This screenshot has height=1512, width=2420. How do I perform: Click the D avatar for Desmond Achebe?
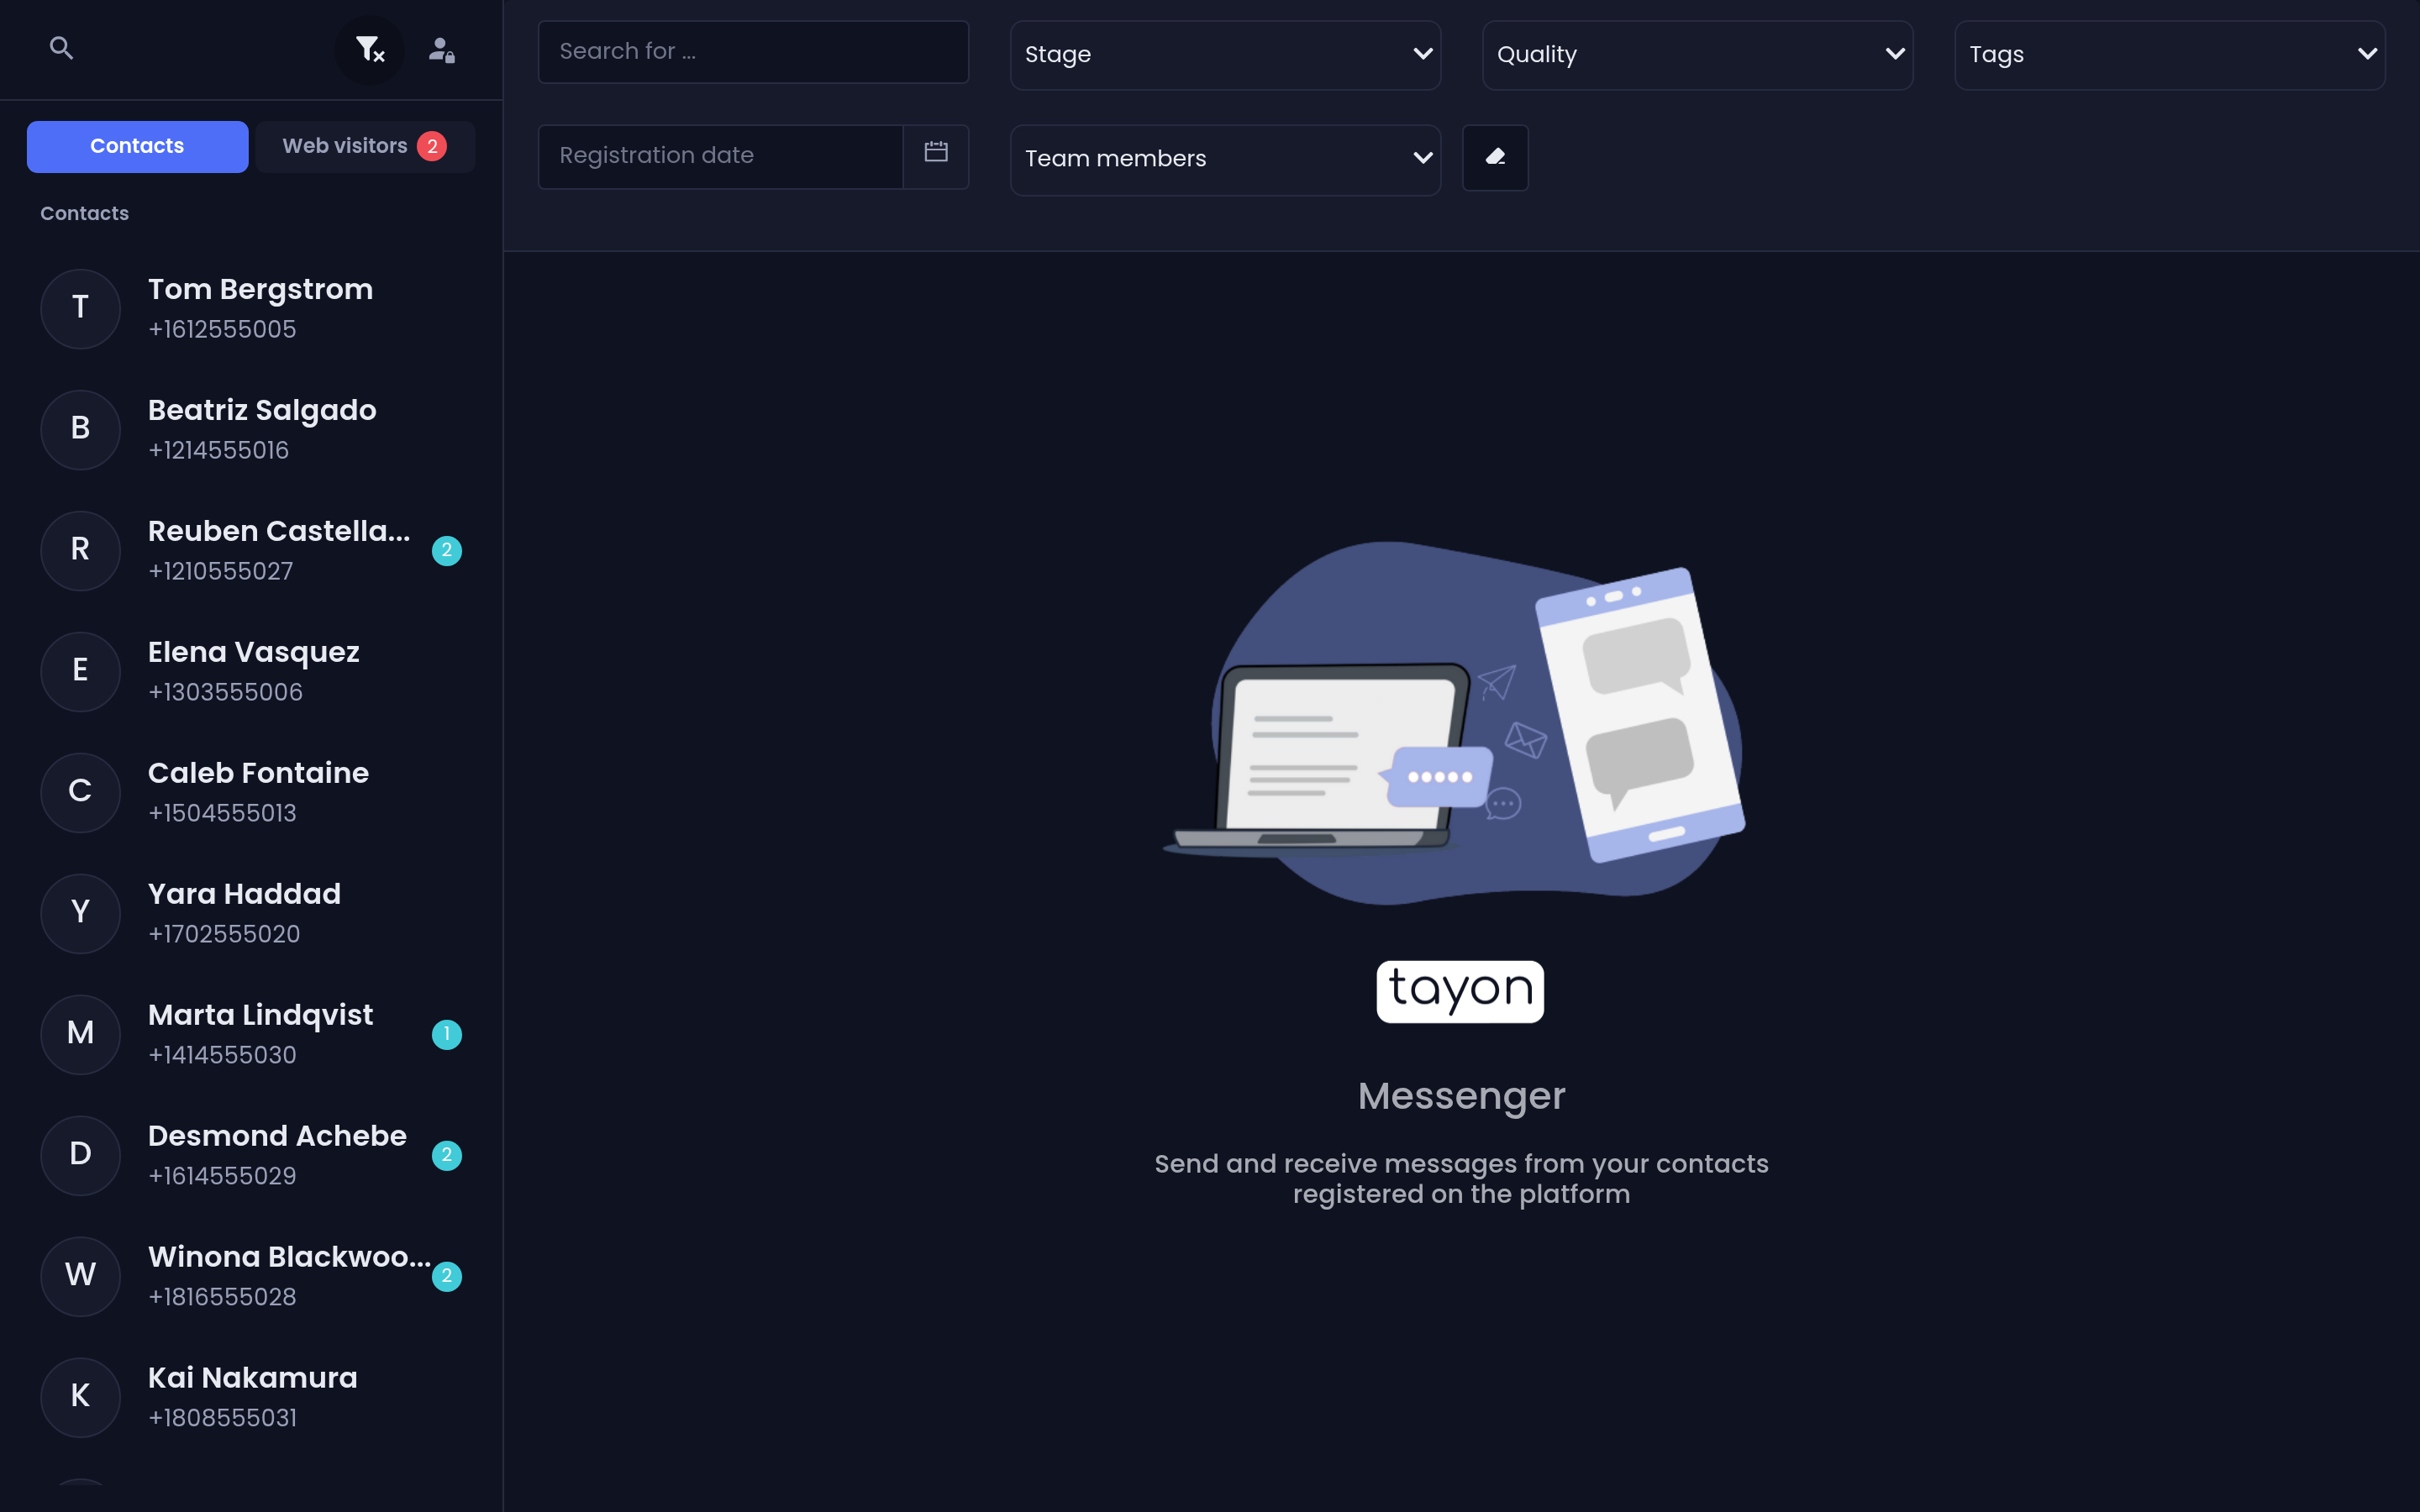[x=81, y=1155]
